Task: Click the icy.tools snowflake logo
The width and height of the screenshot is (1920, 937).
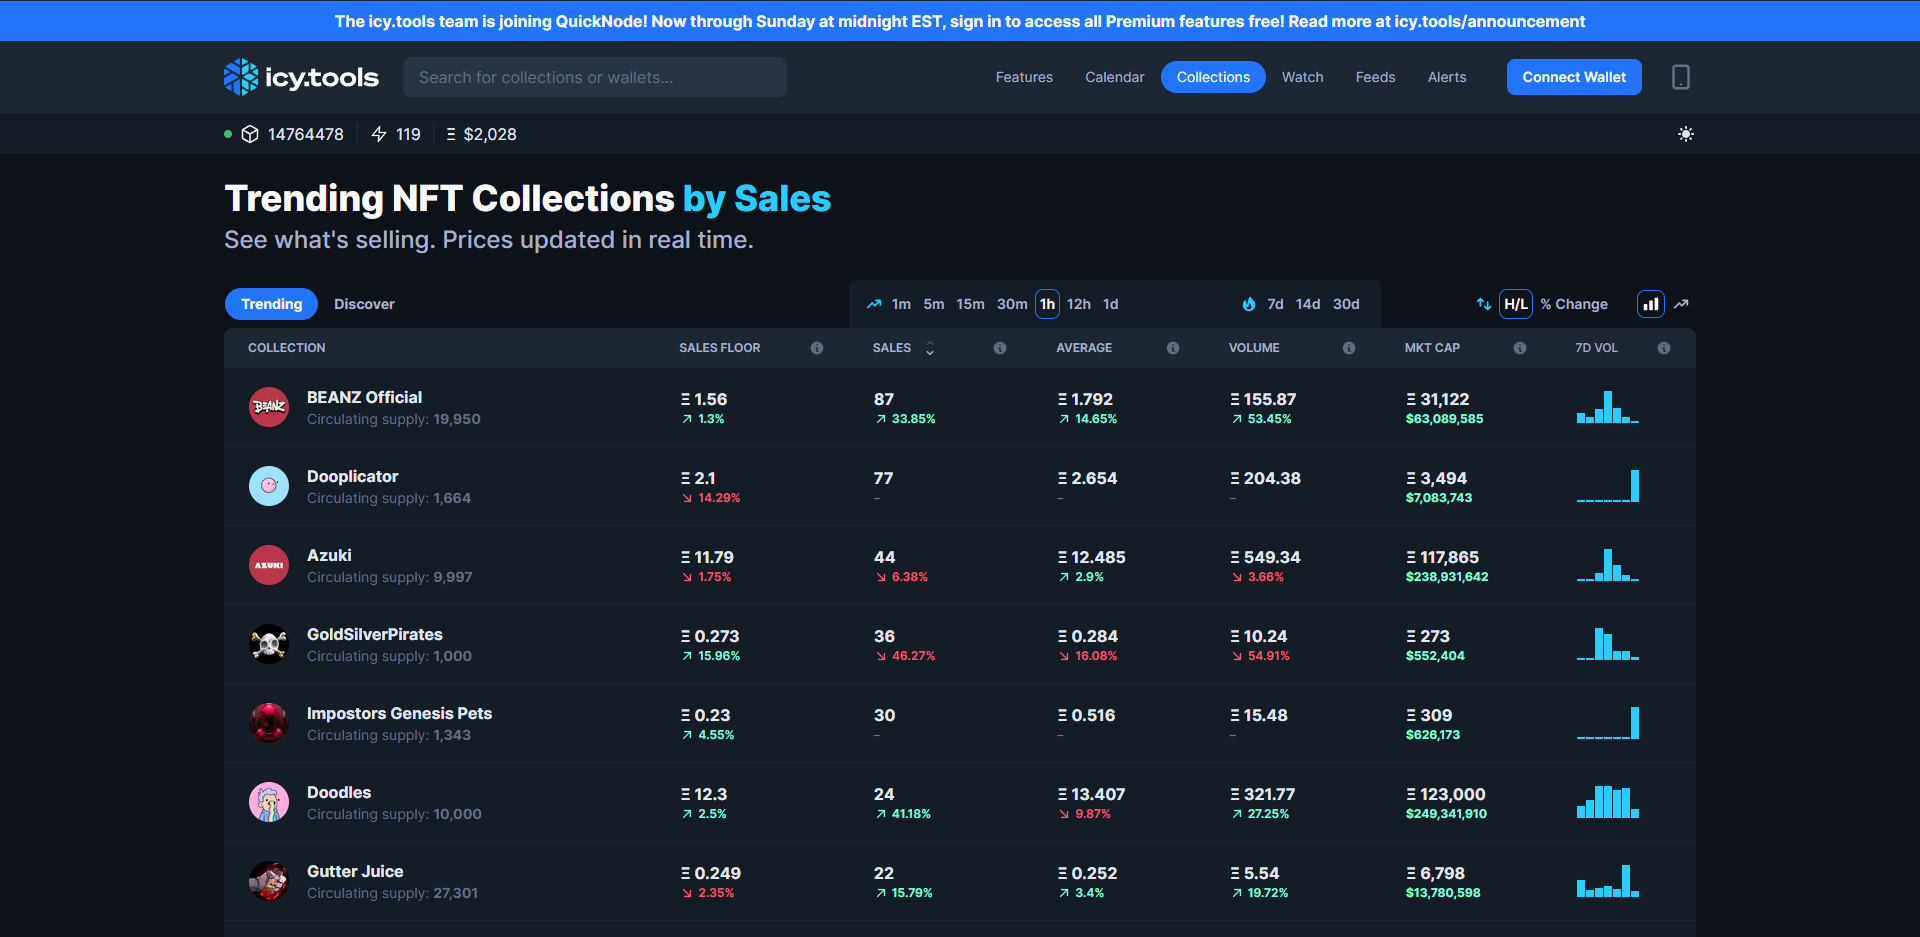Action: point(301,77)
